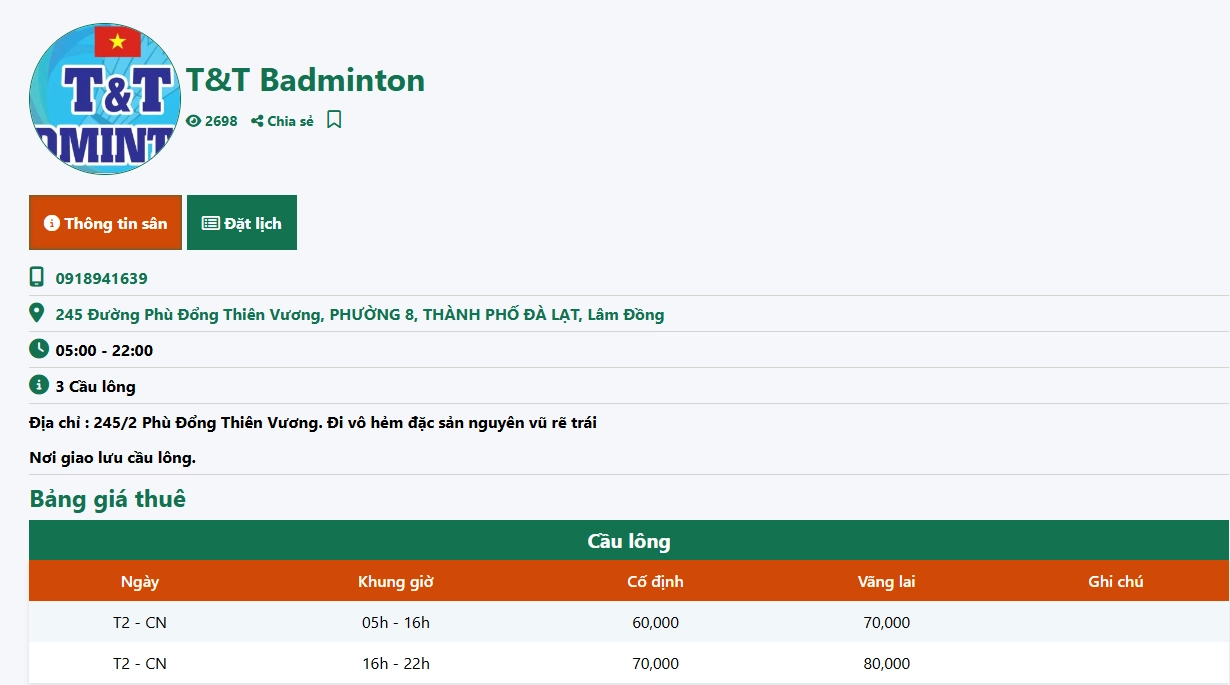Click the Khung giờ column header
Image resolution: width=1230 pixels, height=685 pixels.
396,581
